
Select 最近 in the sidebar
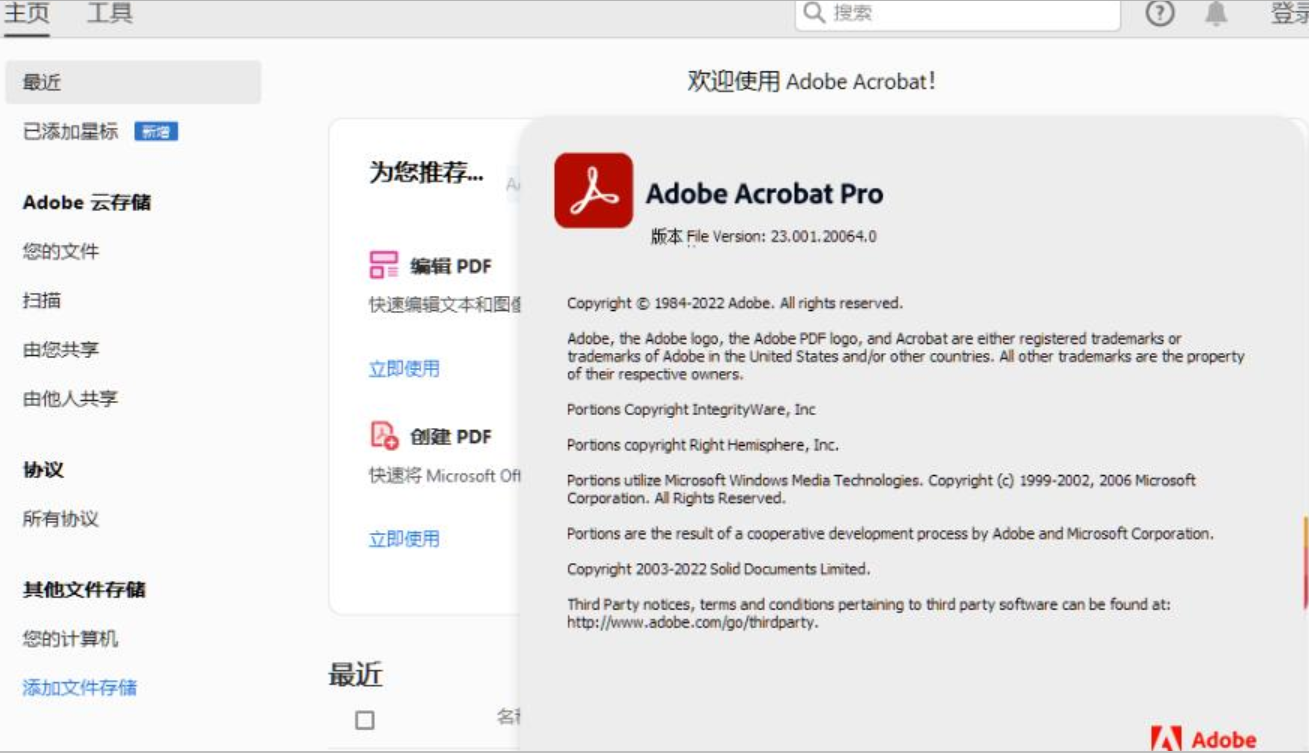(x=133, y=82)
